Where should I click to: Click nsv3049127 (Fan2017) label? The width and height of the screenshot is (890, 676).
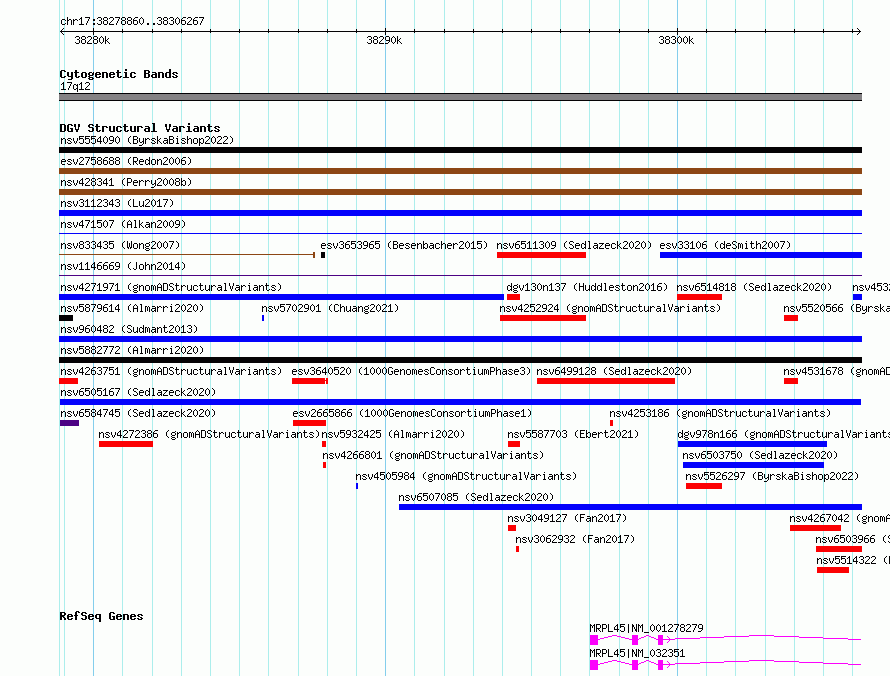pos(567,518)
